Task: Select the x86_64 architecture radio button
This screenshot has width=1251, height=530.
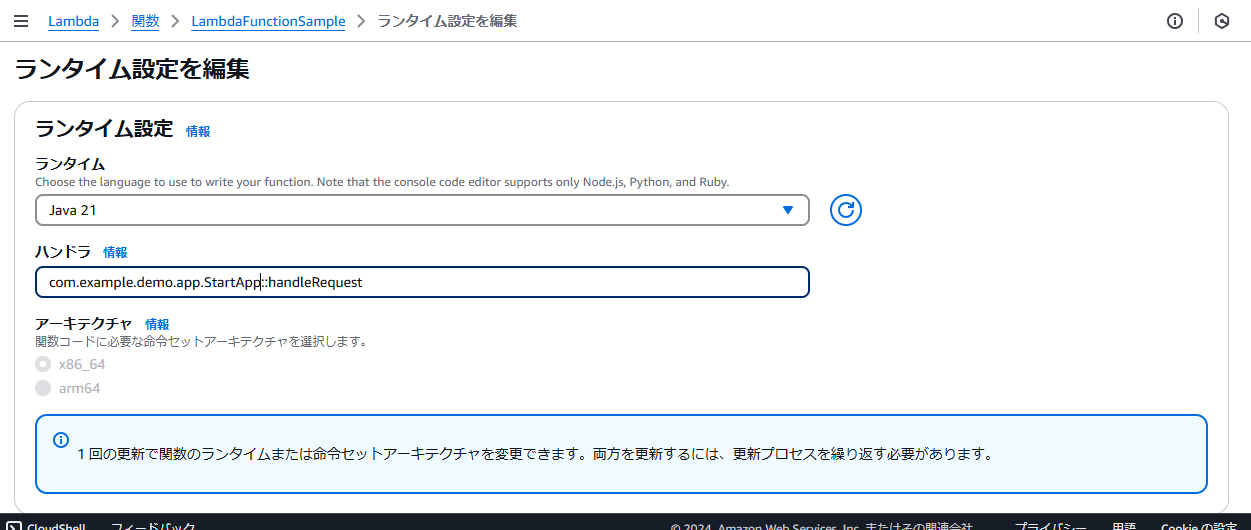Action: point(43,364)
